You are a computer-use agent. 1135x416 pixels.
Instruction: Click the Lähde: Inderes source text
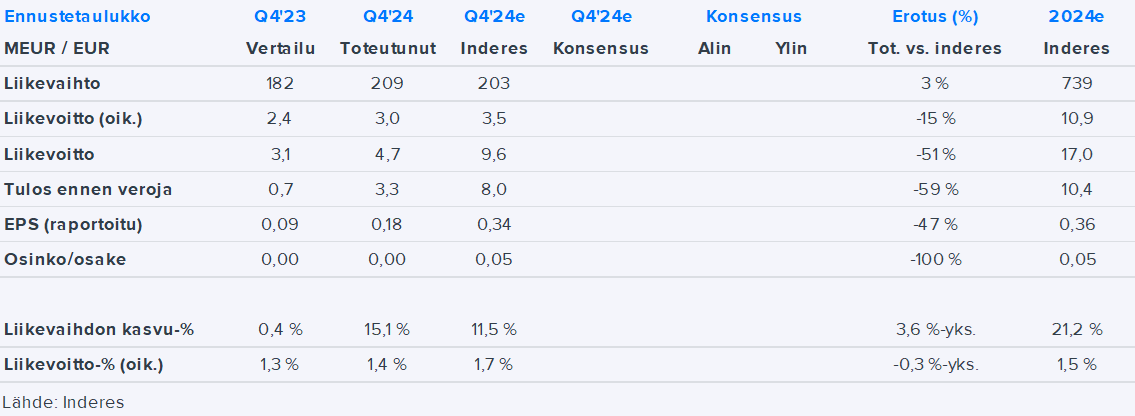tap(62, 402)
